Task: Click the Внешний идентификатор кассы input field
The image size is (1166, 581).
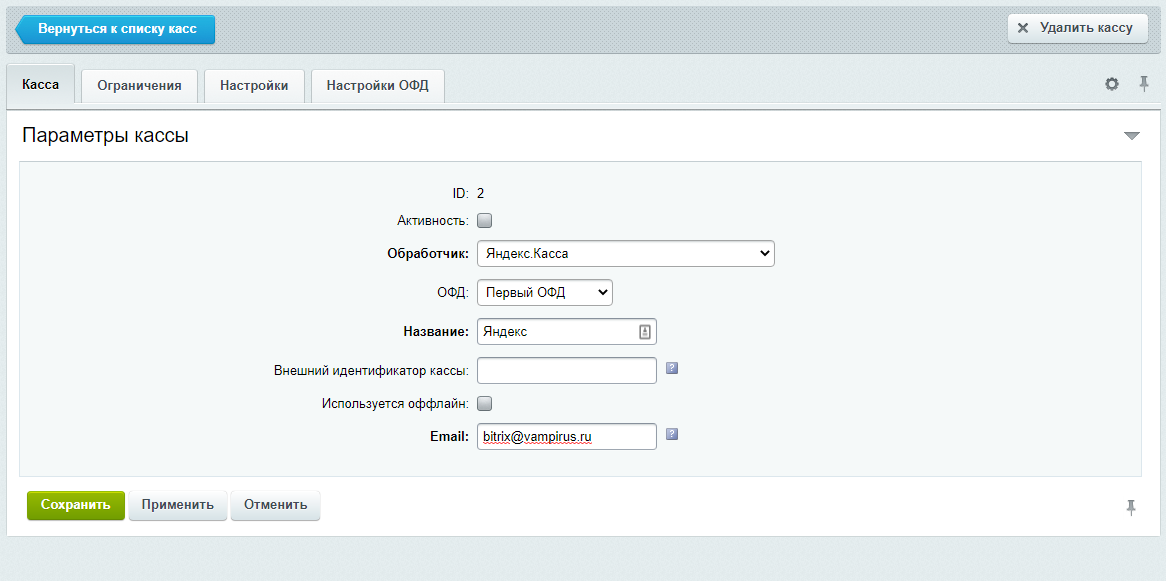Action: [x=566, y=371]
